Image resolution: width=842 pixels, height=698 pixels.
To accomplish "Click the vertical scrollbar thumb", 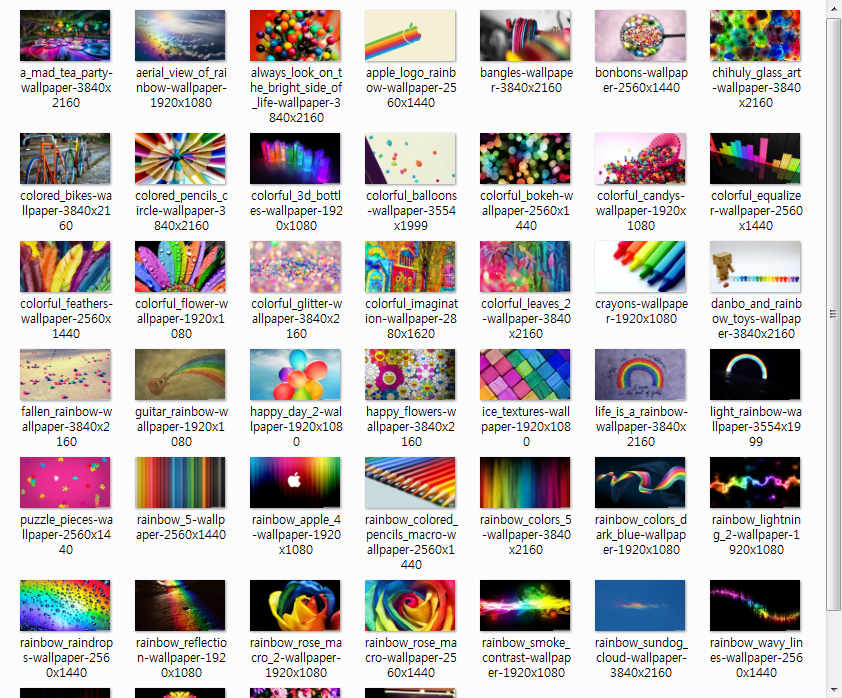I will [x=833, y=314].
